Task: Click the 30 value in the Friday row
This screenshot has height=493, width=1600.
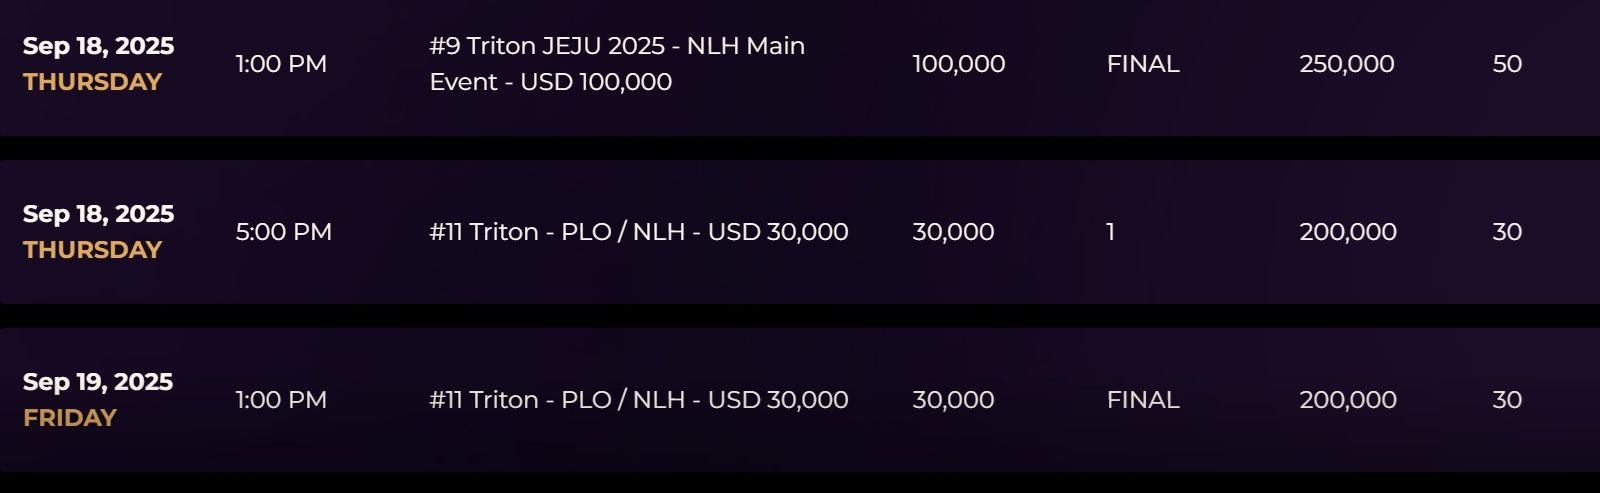Action: 1506,400
